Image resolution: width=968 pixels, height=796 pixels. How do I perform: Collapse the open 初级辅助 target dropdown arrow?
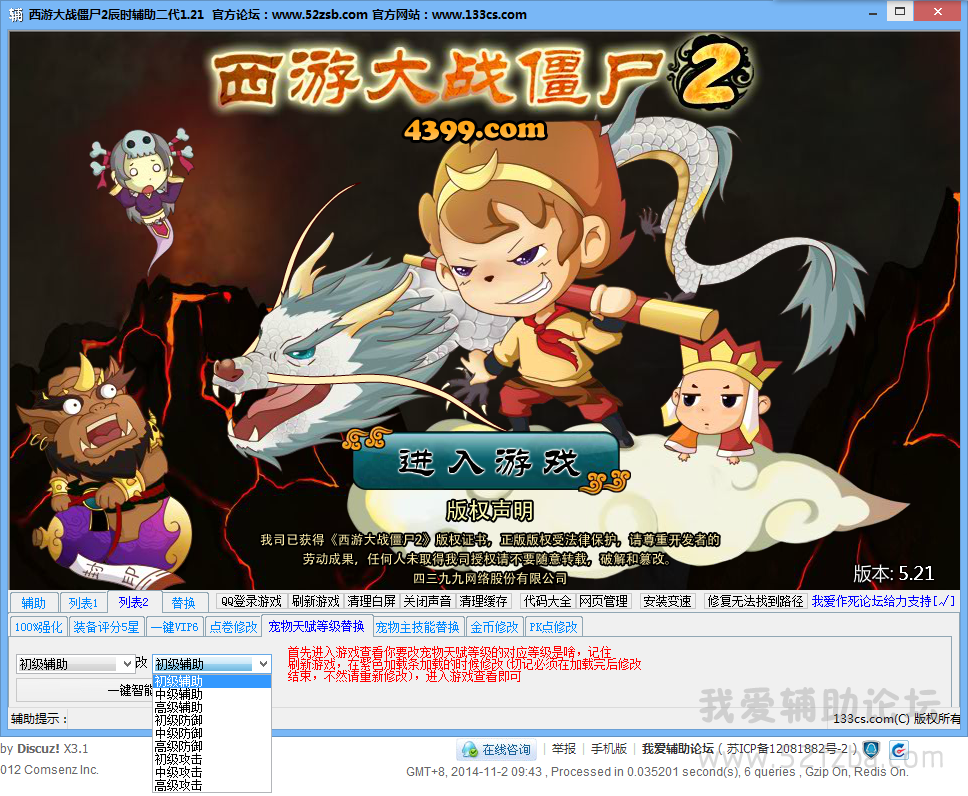264,664
